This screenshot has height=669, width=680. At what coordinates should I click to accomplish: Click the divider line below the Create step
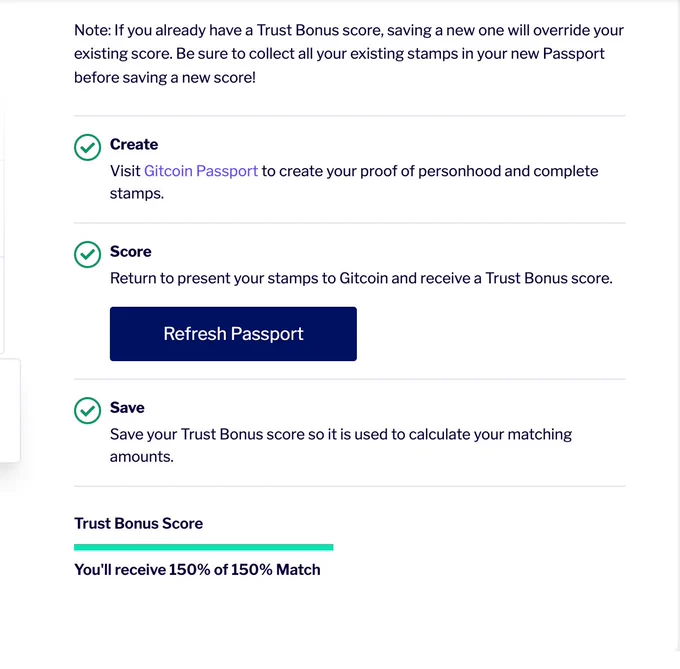point(350,223)
